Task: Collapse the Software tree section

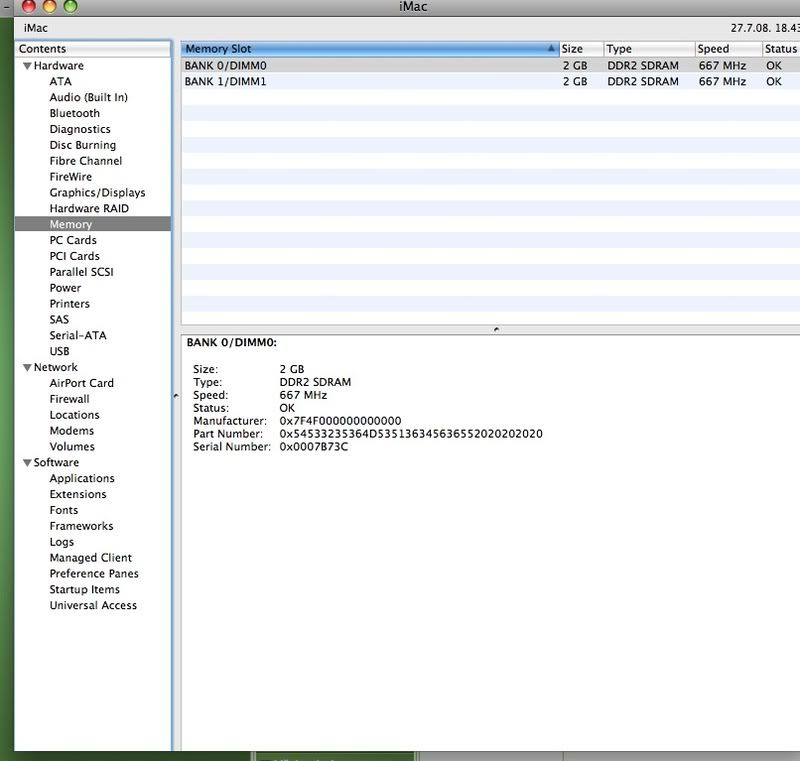Action: 28,463
